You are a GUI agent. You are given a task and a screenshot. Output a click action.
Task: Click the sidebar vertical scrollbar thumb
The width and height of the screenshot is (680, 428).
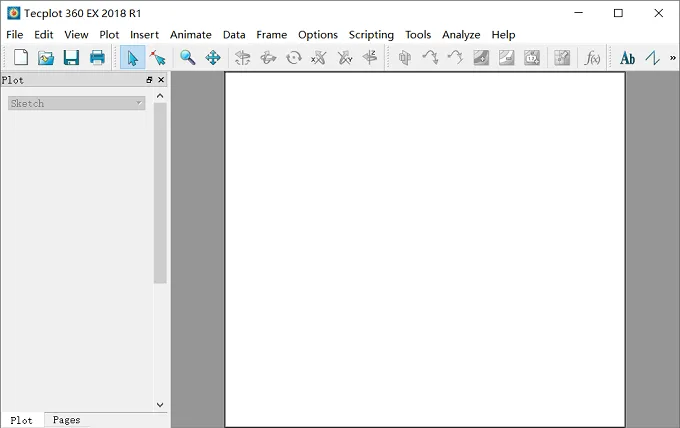click(x=160, y=193)
